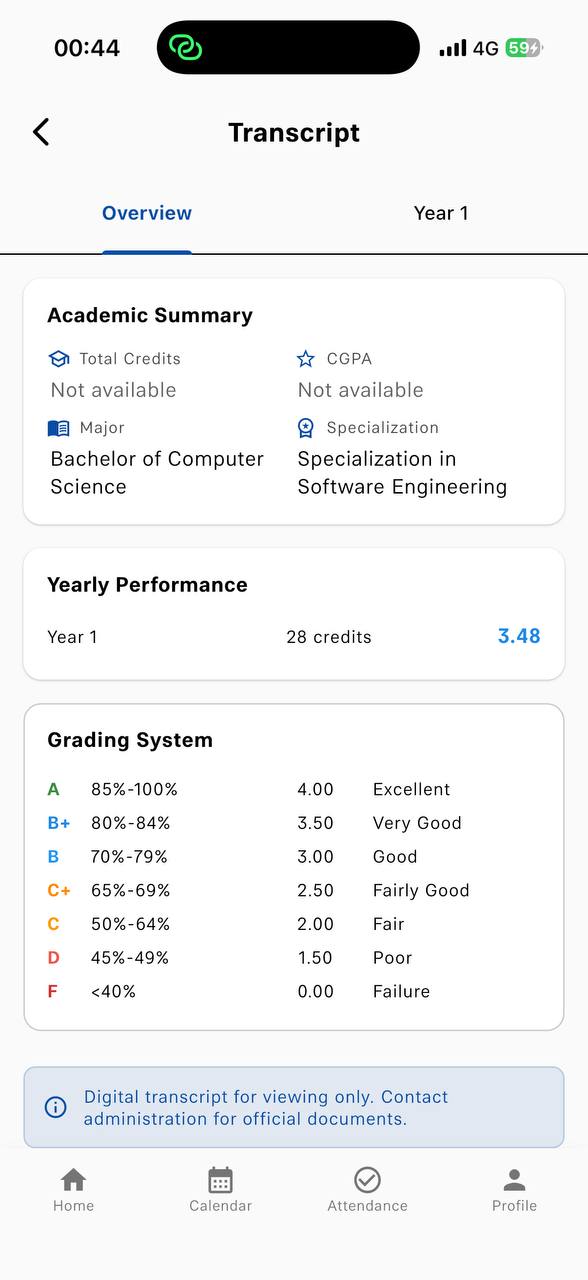The width and height of the screenshot is (588, 1280).
Task: Switch to the Year 1 tab
Action: (x=441, y=213)
